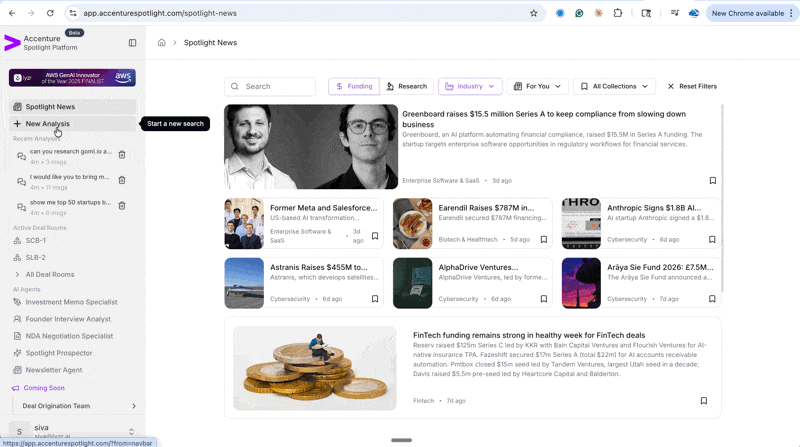Bookmark the Earendil Raises $787M article

pos(544,239)
